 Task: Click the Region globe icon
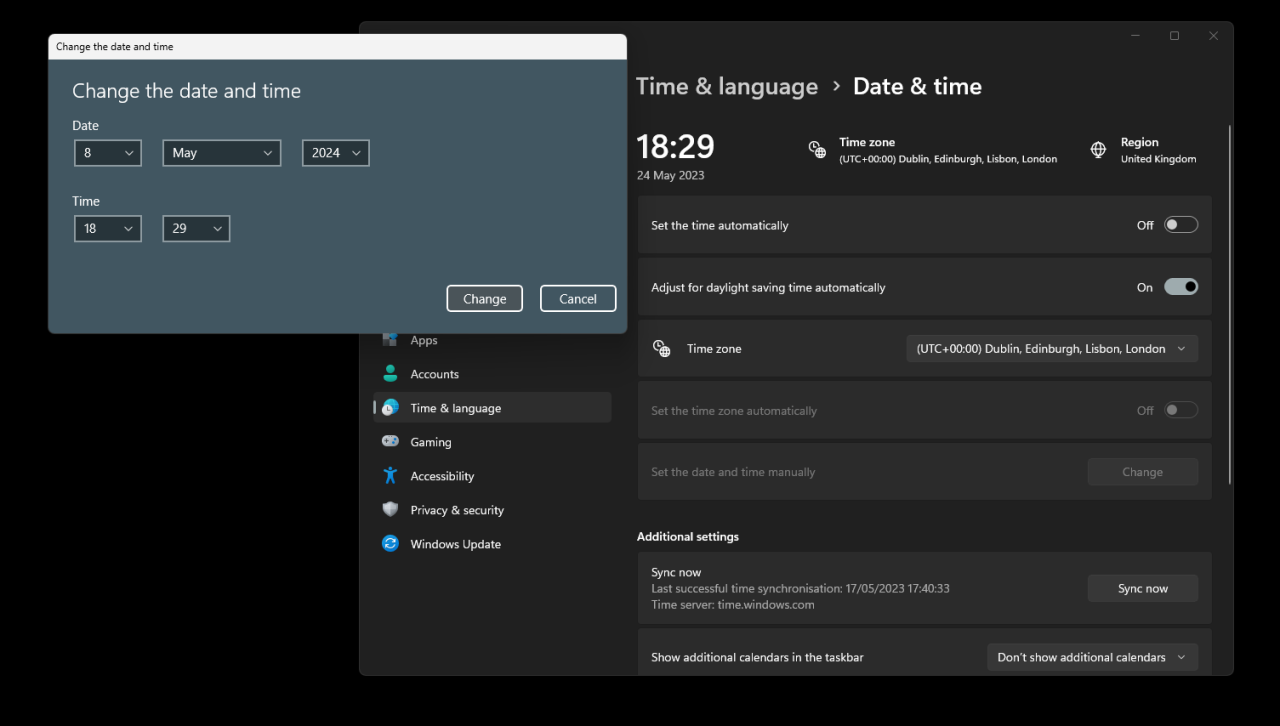coord(1098,150)
